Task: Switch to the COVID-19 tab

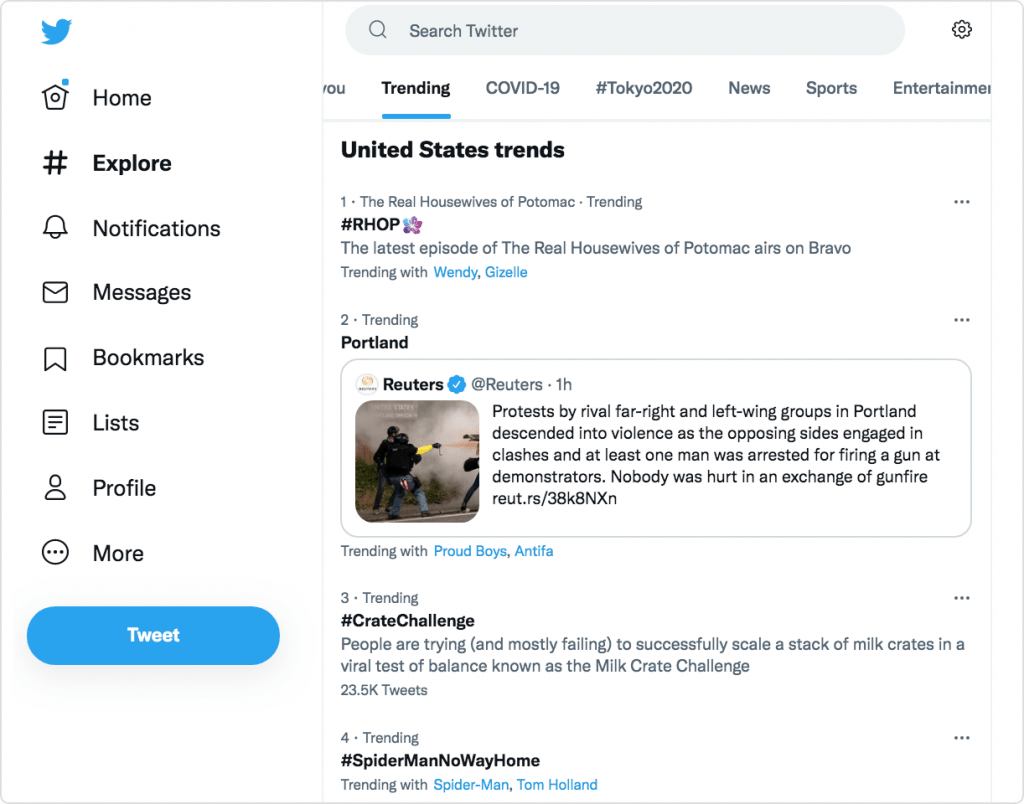Action: pyautogui.click(x=522, y=88)
